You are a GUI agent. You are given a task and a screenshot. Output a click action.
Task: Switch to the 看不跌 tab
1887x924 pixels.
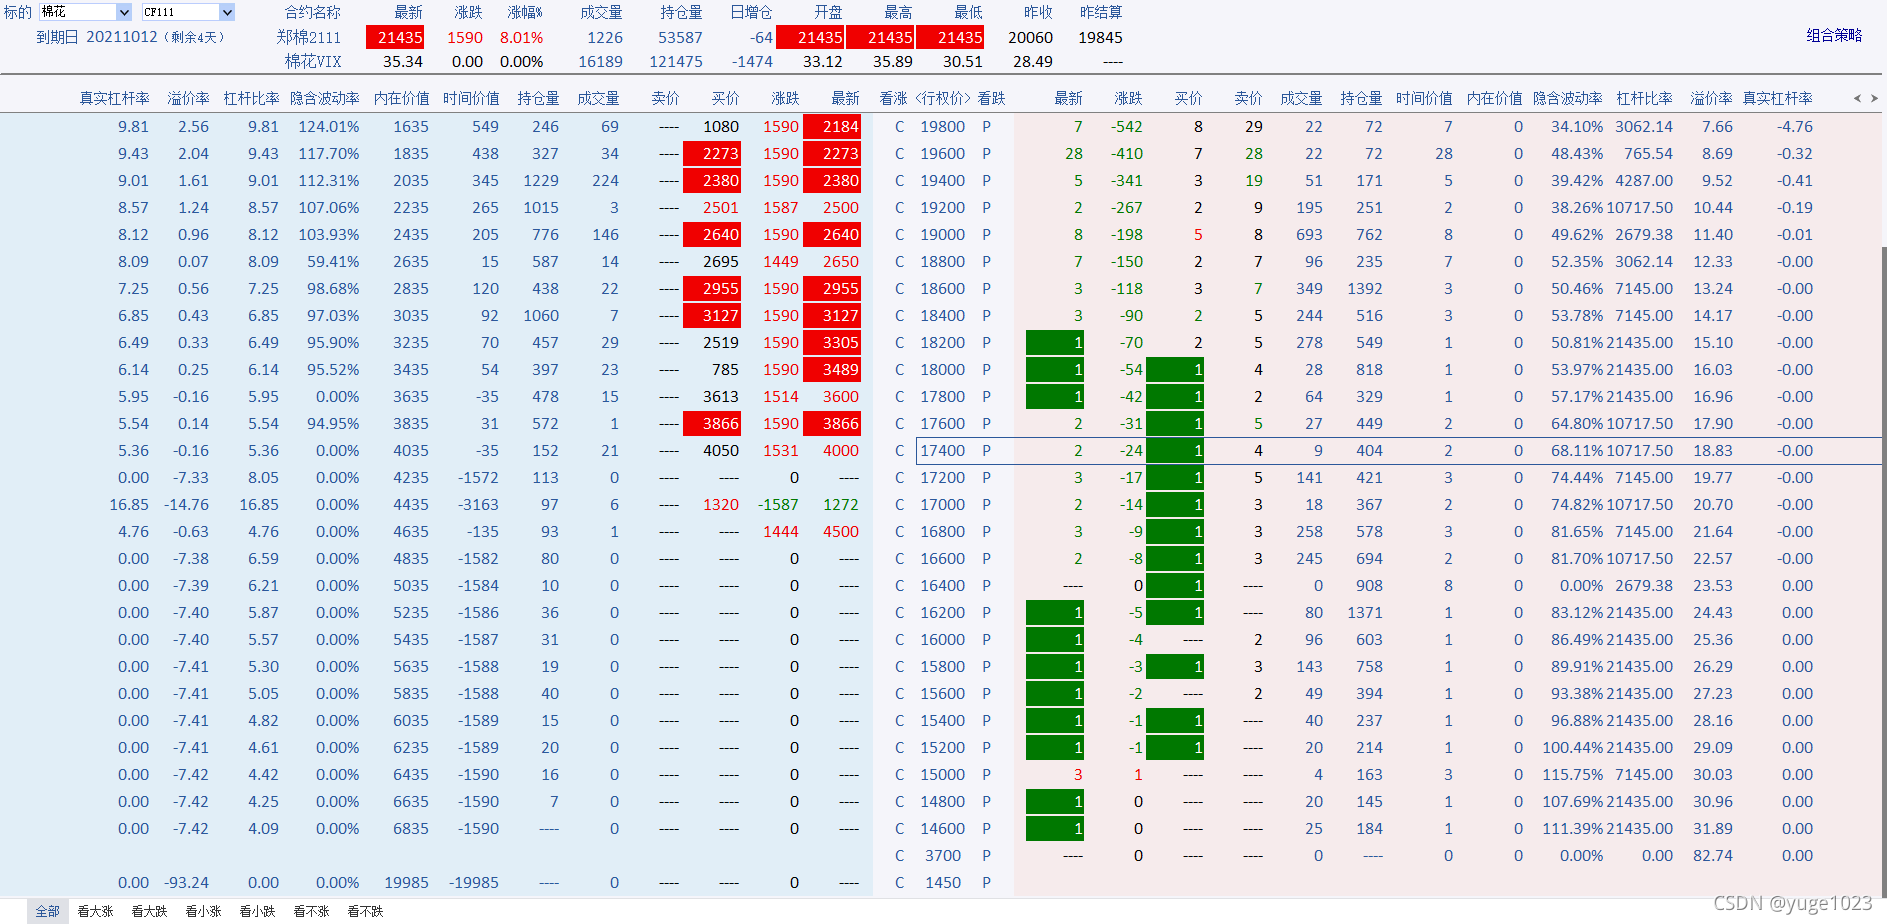coord(365,911)
